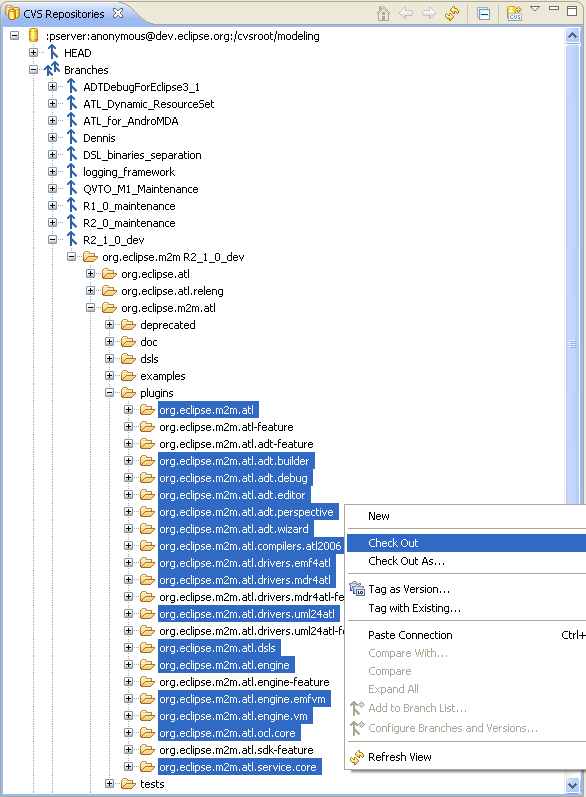Screen dimensions: 586x797
Task: Select the R2_0_maintenance branch
Action: tap(129, 223)
